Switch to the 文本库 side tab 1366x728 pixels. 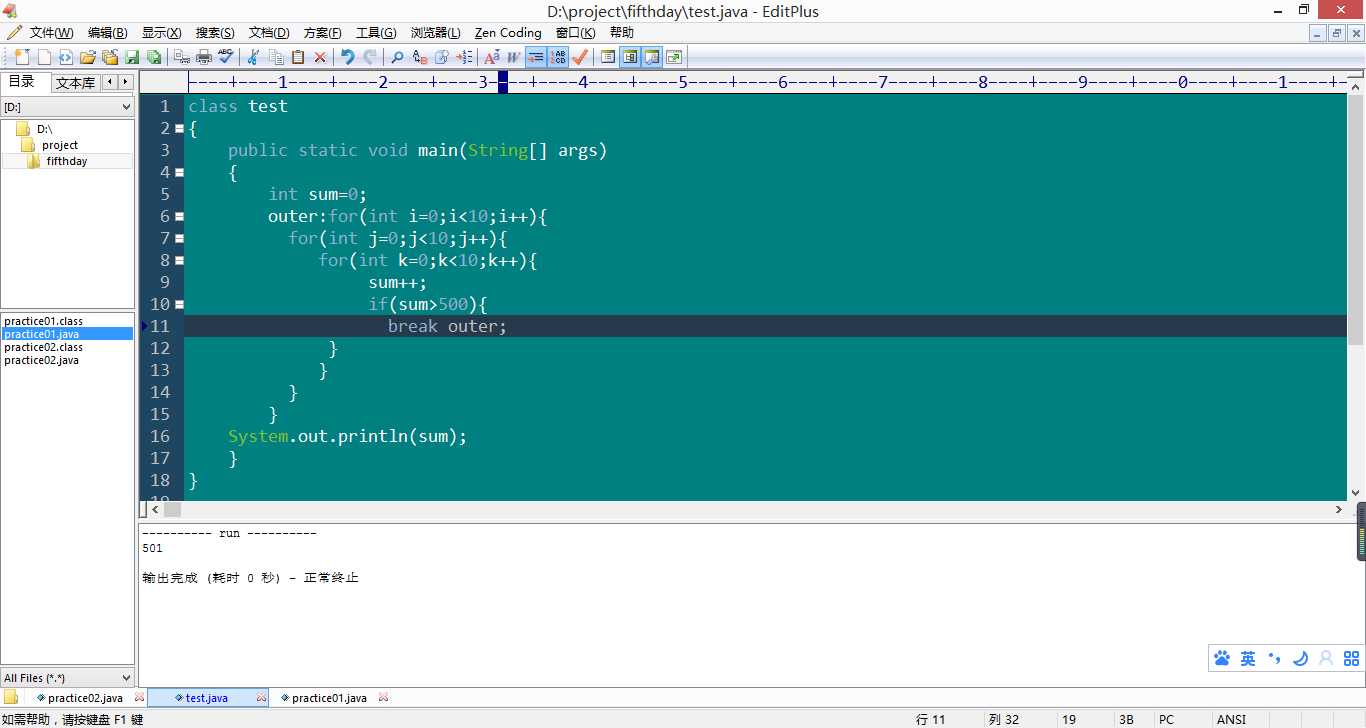pos(75,83)
